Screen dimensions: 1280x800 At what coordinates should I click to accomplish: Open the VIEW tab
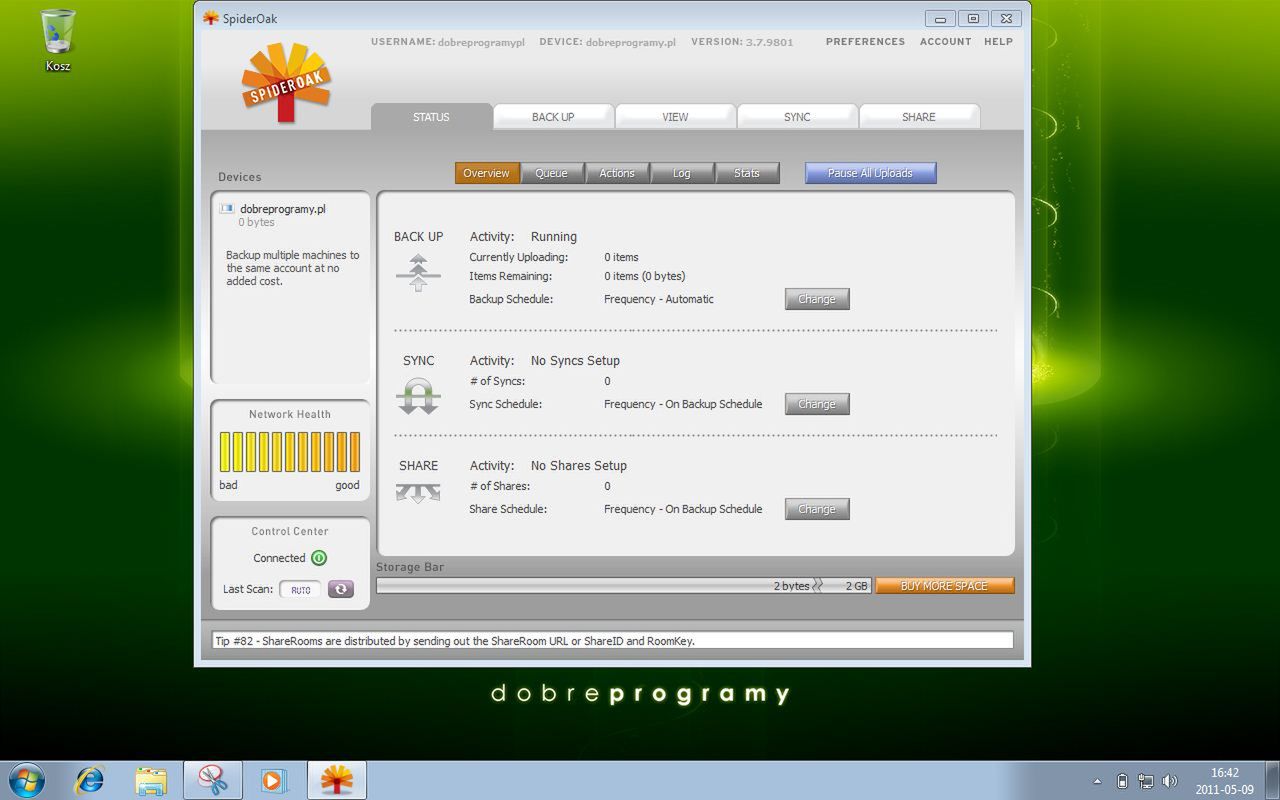[x=675, y=117]
